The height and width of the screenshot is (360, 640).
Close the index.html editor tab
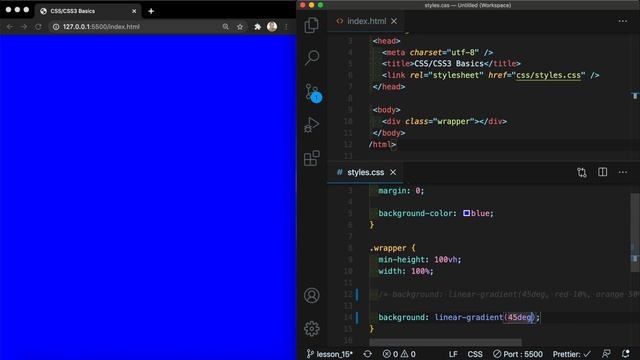pyautogui.click(x=394, y=21)
